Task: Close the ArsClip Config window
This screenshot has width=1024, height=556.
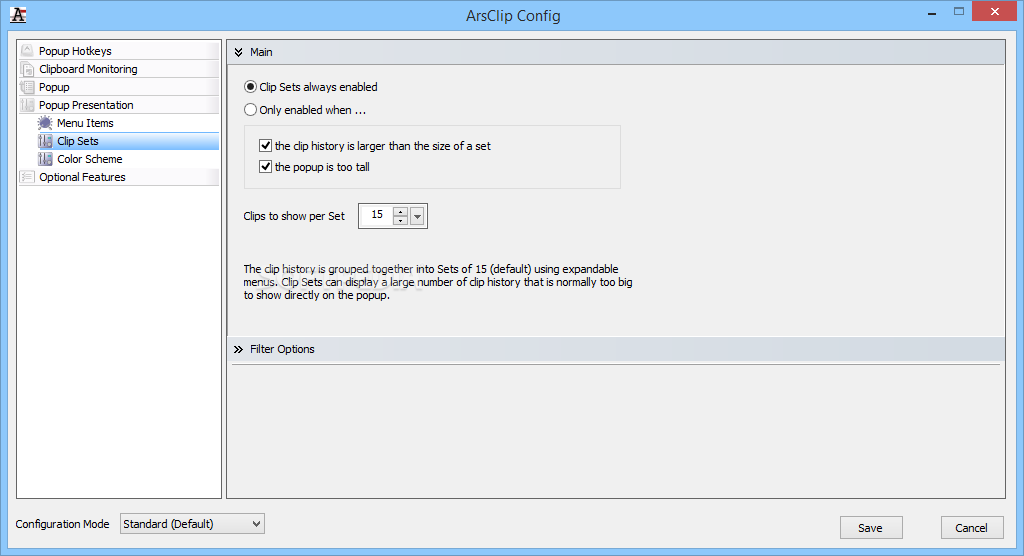Action: [x=995, y=12]
